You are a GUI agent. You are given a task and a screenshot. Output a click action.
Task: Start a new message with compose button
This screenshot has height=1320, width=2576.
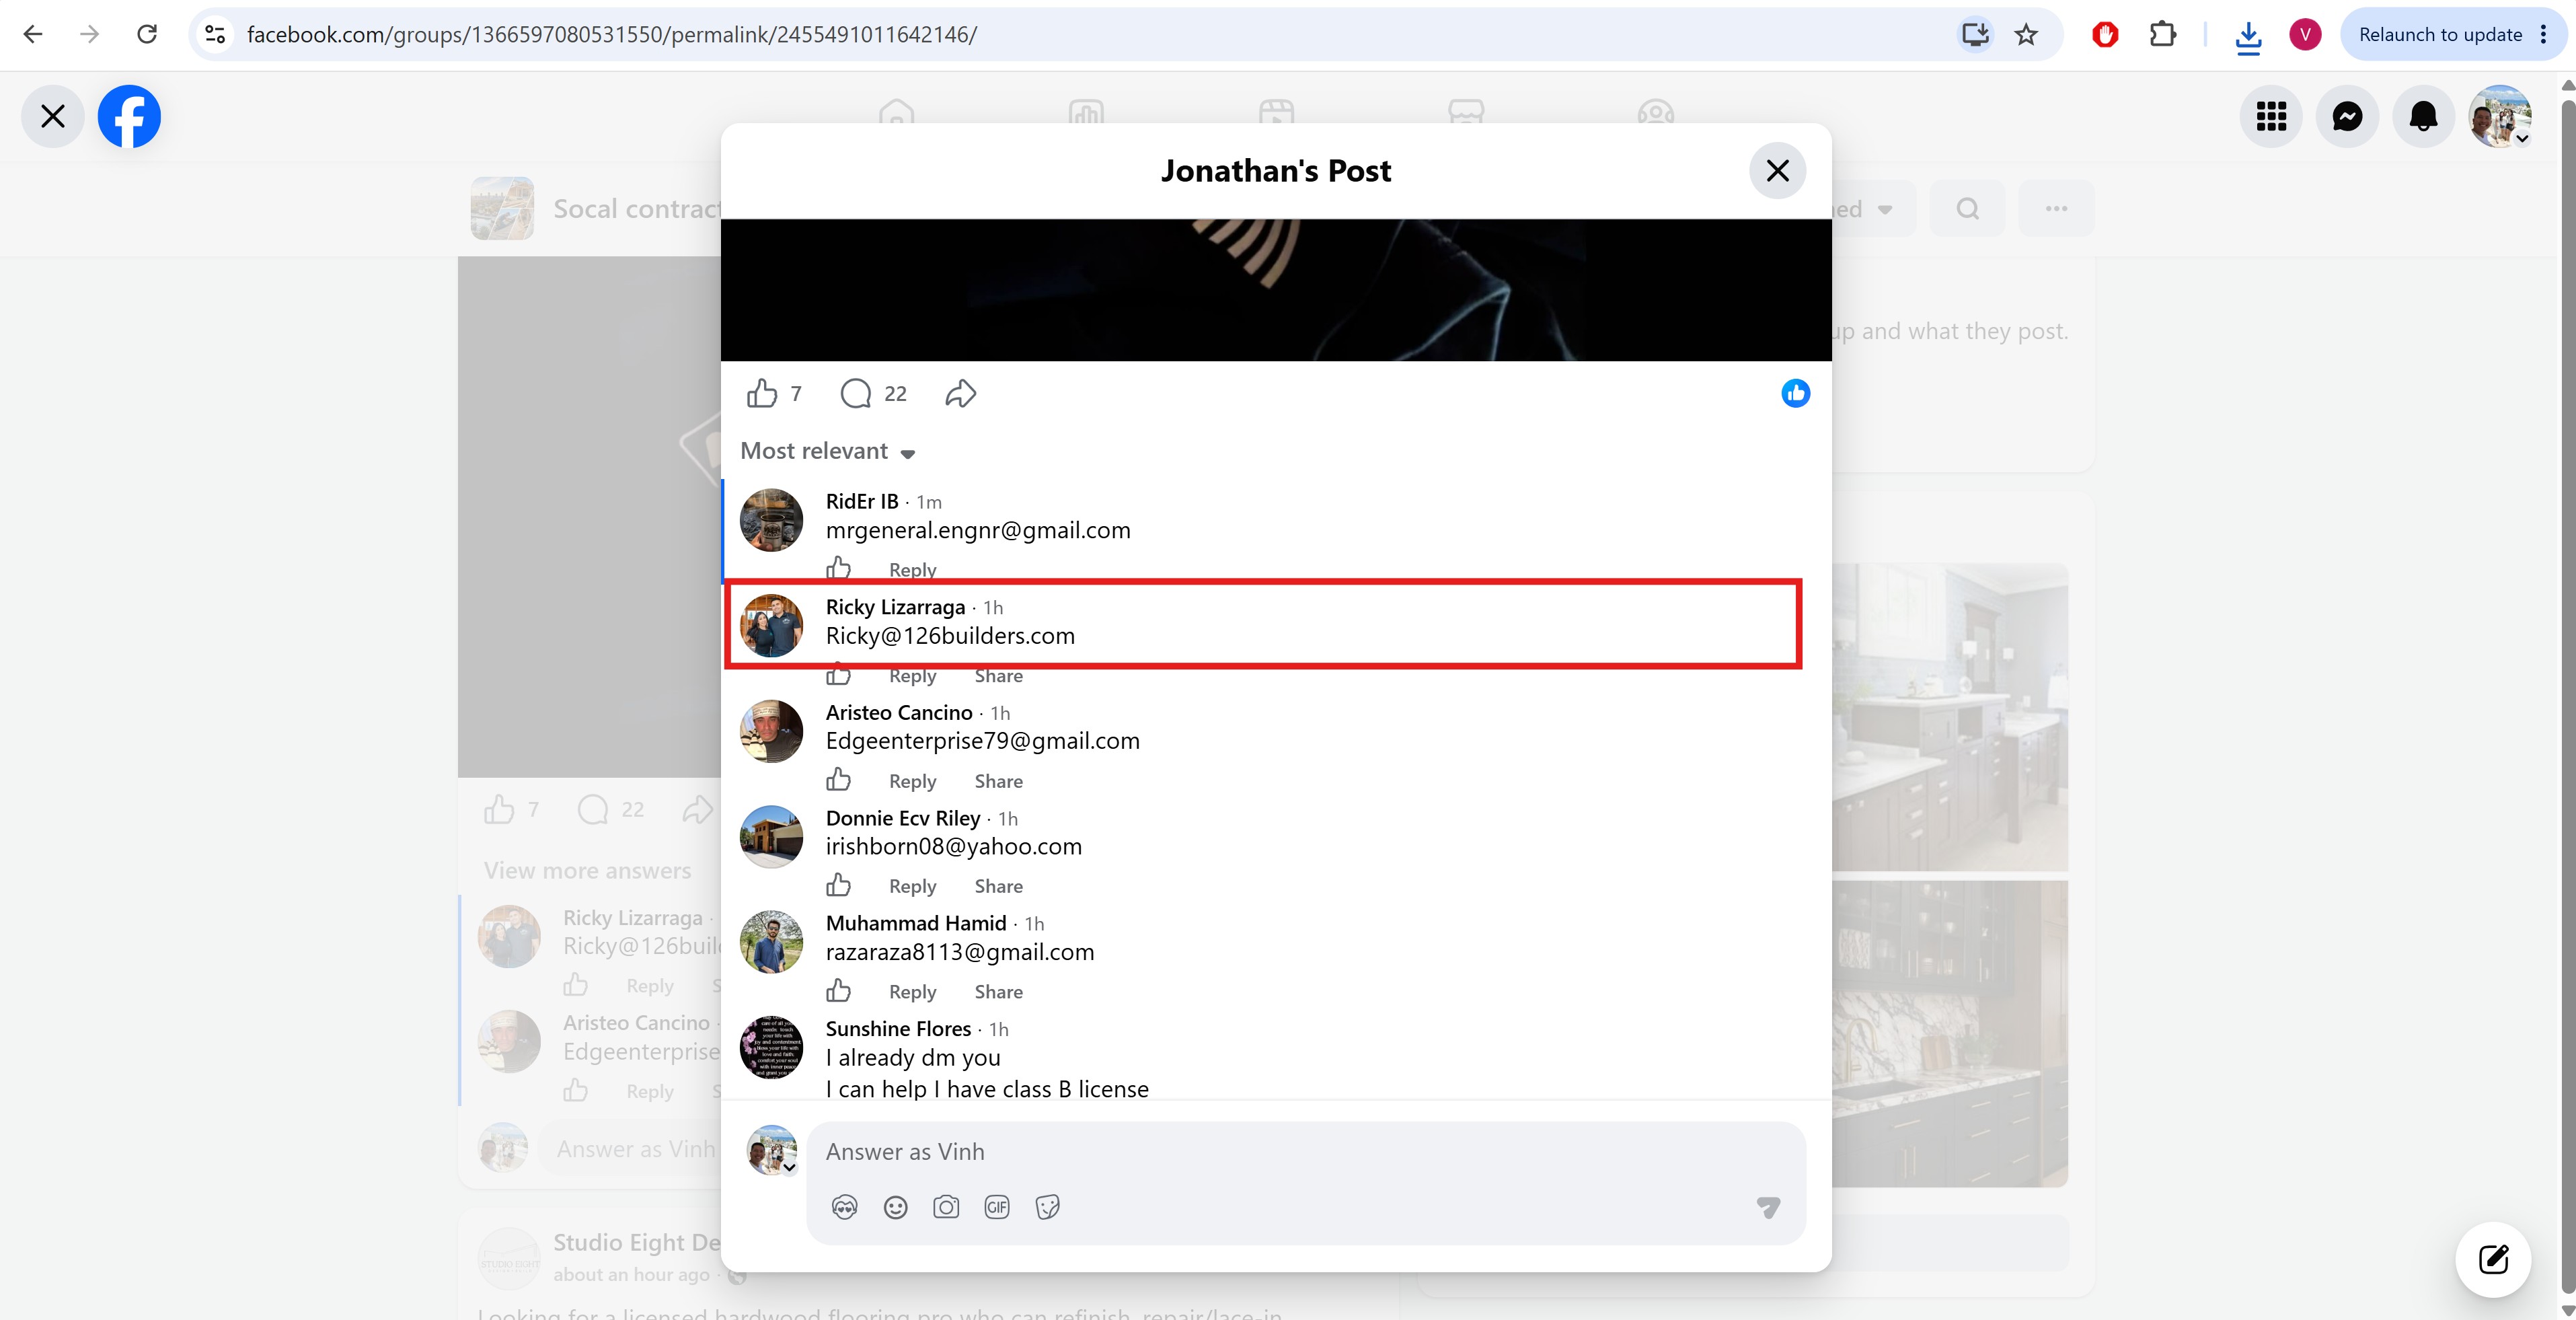tap(2493, 1259)
